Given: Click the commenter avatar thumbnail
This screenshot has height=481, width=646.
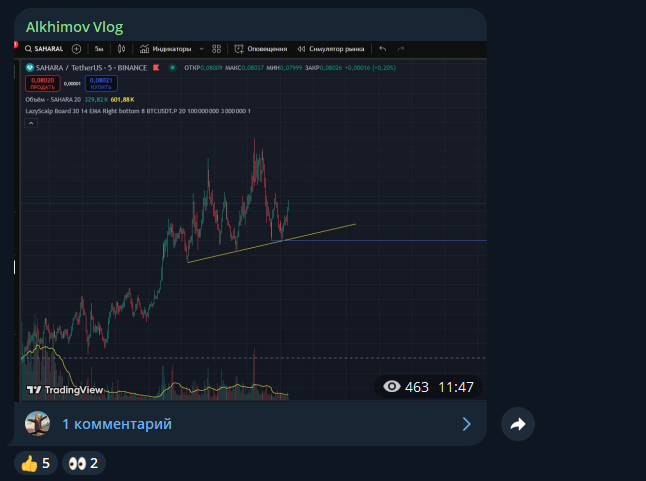Looking at the screenshot, I should click(x=37, y=423).
